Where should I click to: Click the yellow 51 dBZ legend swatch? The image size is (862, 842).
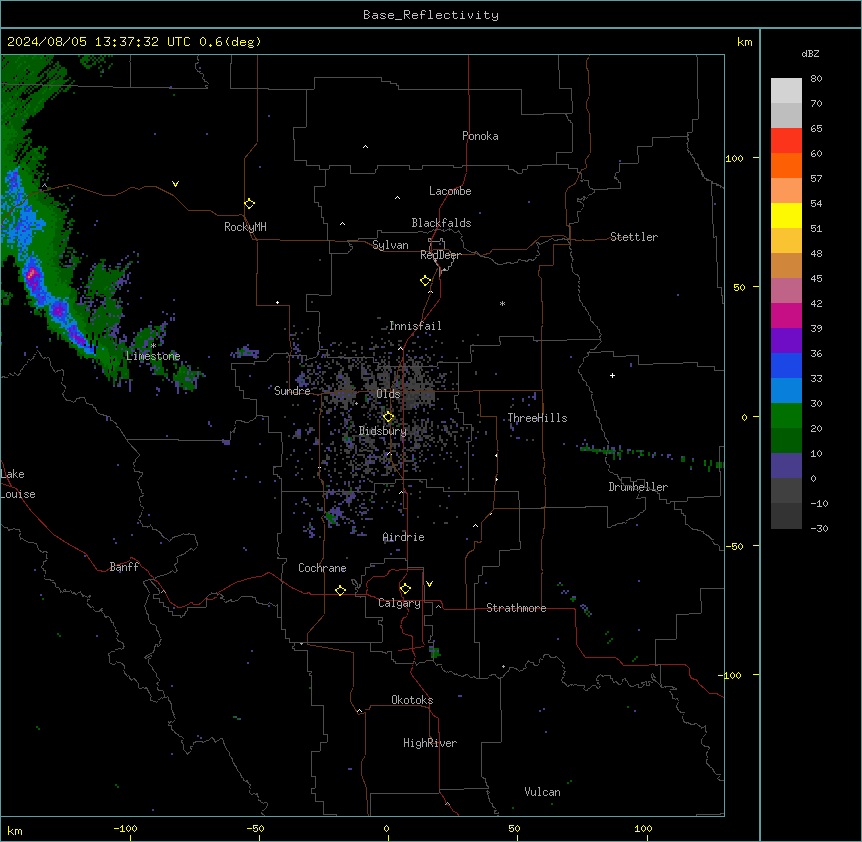tap(786, 215)
